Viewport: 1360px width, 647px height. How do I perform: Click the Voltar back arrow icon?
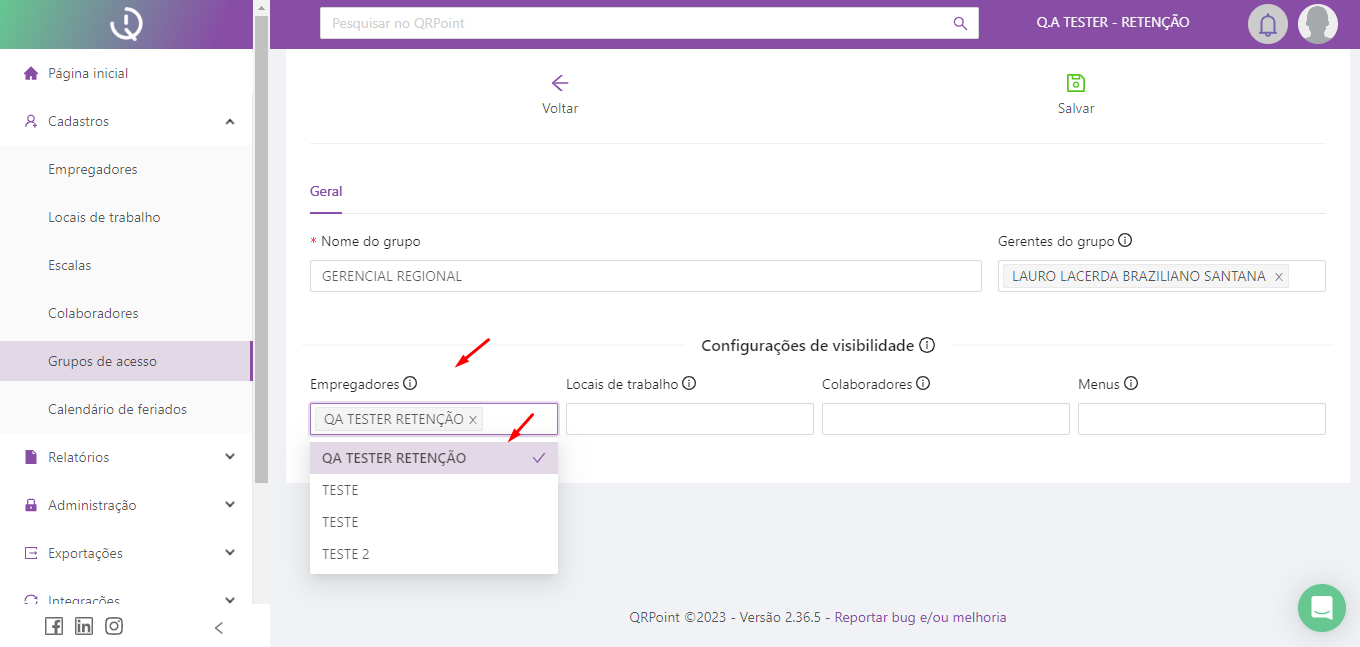560,83
